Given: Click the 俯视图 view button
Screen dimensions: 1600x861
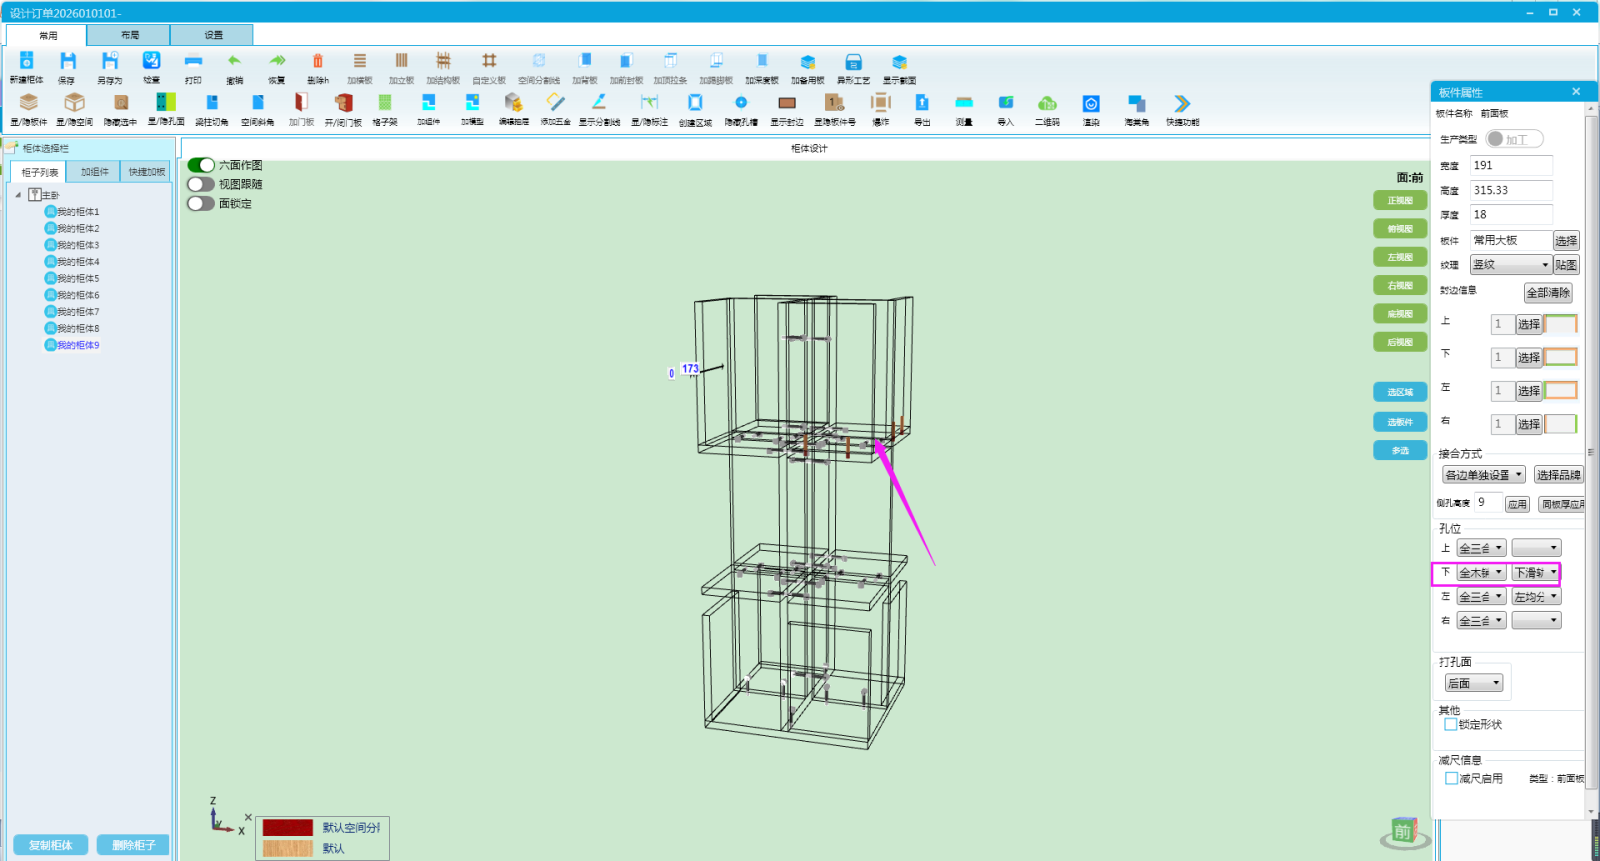Looking at the screenshot, I should pyautogui.click(x=1400, y=229).
